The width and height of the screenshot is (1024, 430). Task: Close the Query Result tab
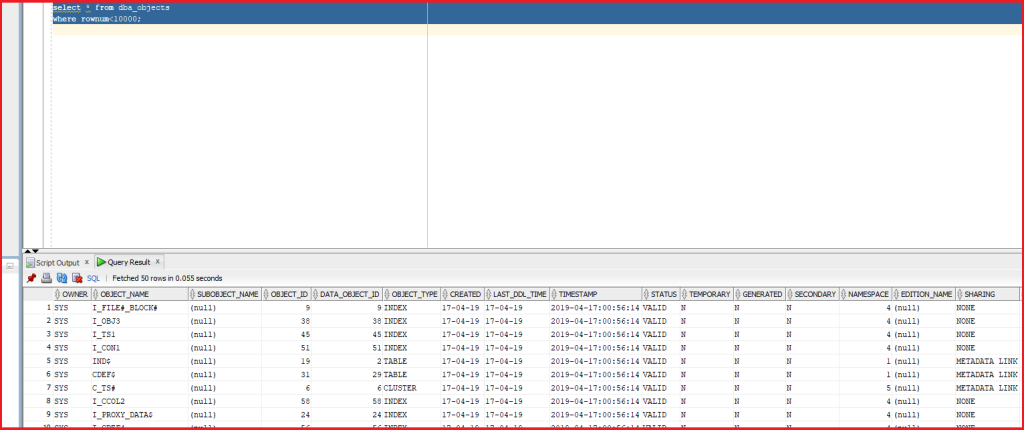point(158,262)
